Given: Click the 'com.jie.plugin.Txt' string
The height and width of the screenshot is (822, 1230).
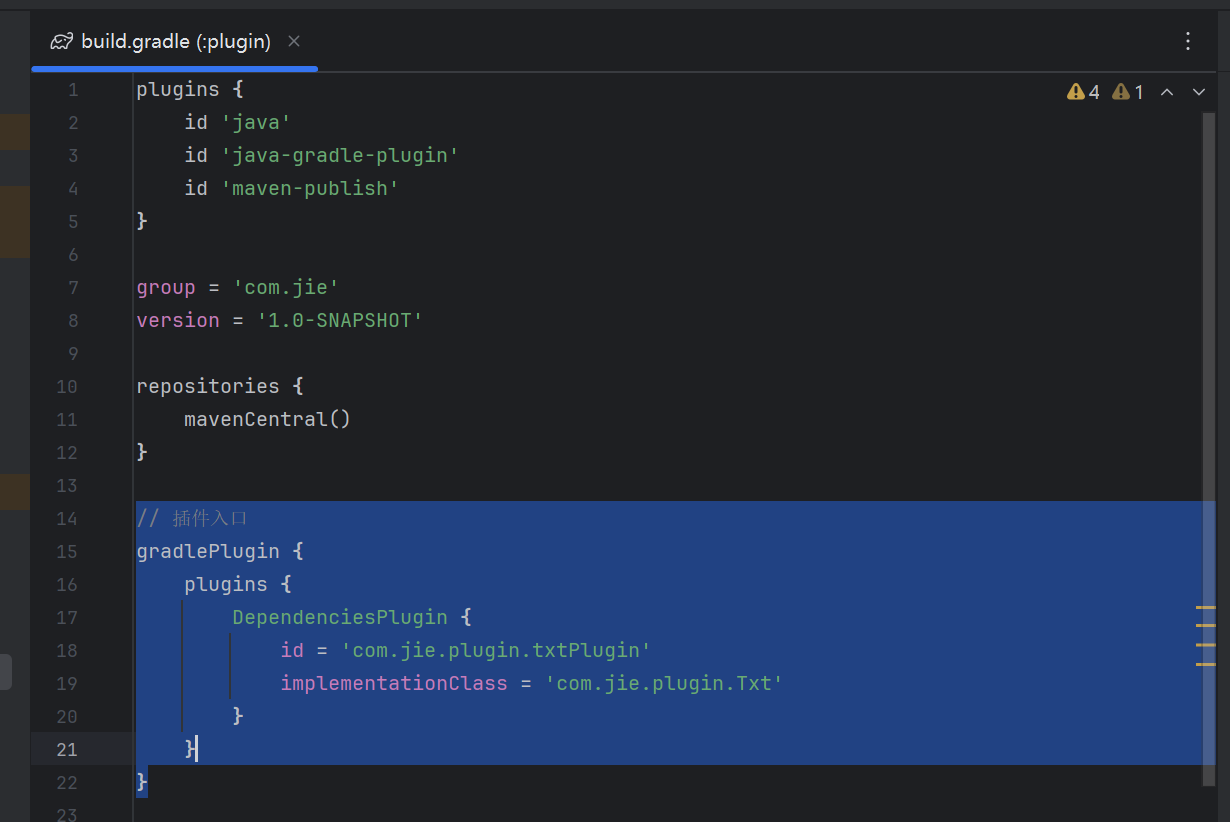Looking at the screenshot, I should 664,683.
